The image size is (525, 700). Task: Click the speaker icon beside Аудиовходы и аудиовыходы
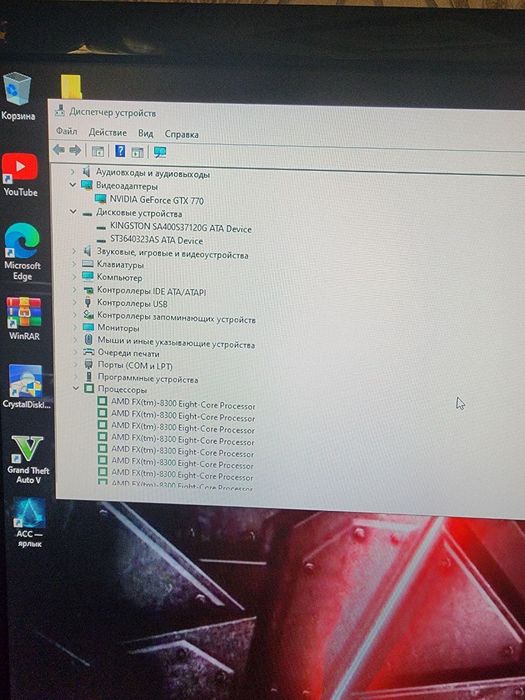[x=87, y=171]
